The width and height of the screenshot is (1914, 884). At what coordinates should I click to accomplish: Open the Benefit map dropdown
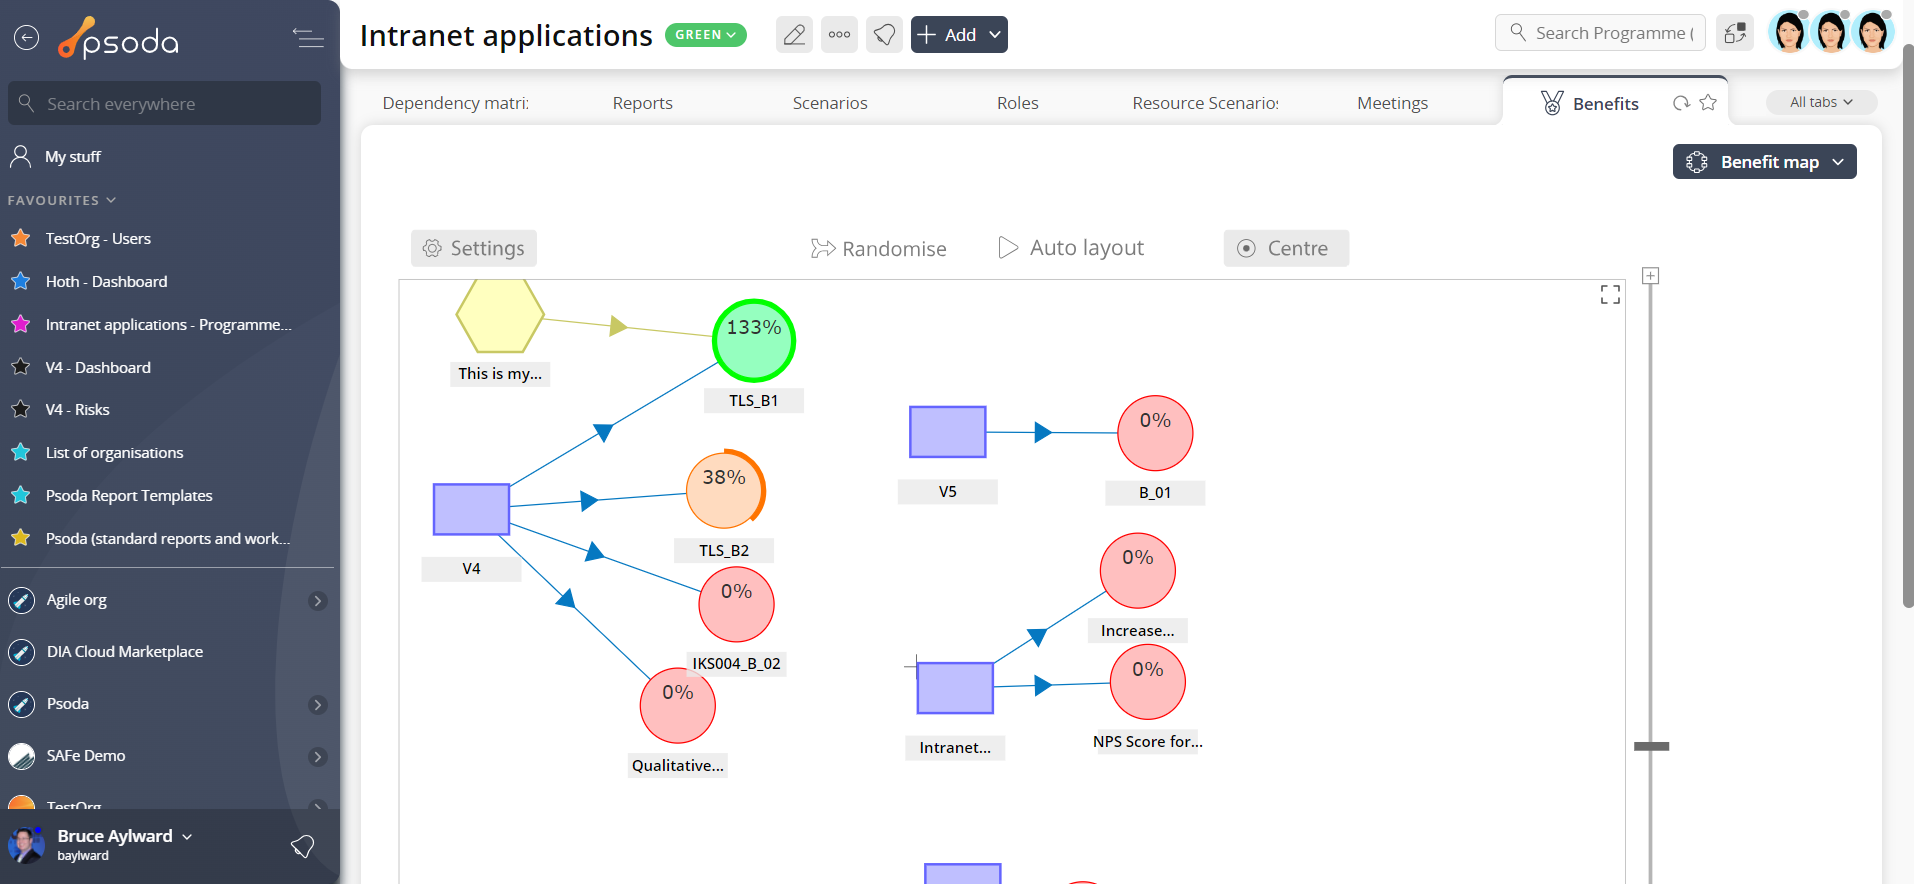pos(1764,162)
